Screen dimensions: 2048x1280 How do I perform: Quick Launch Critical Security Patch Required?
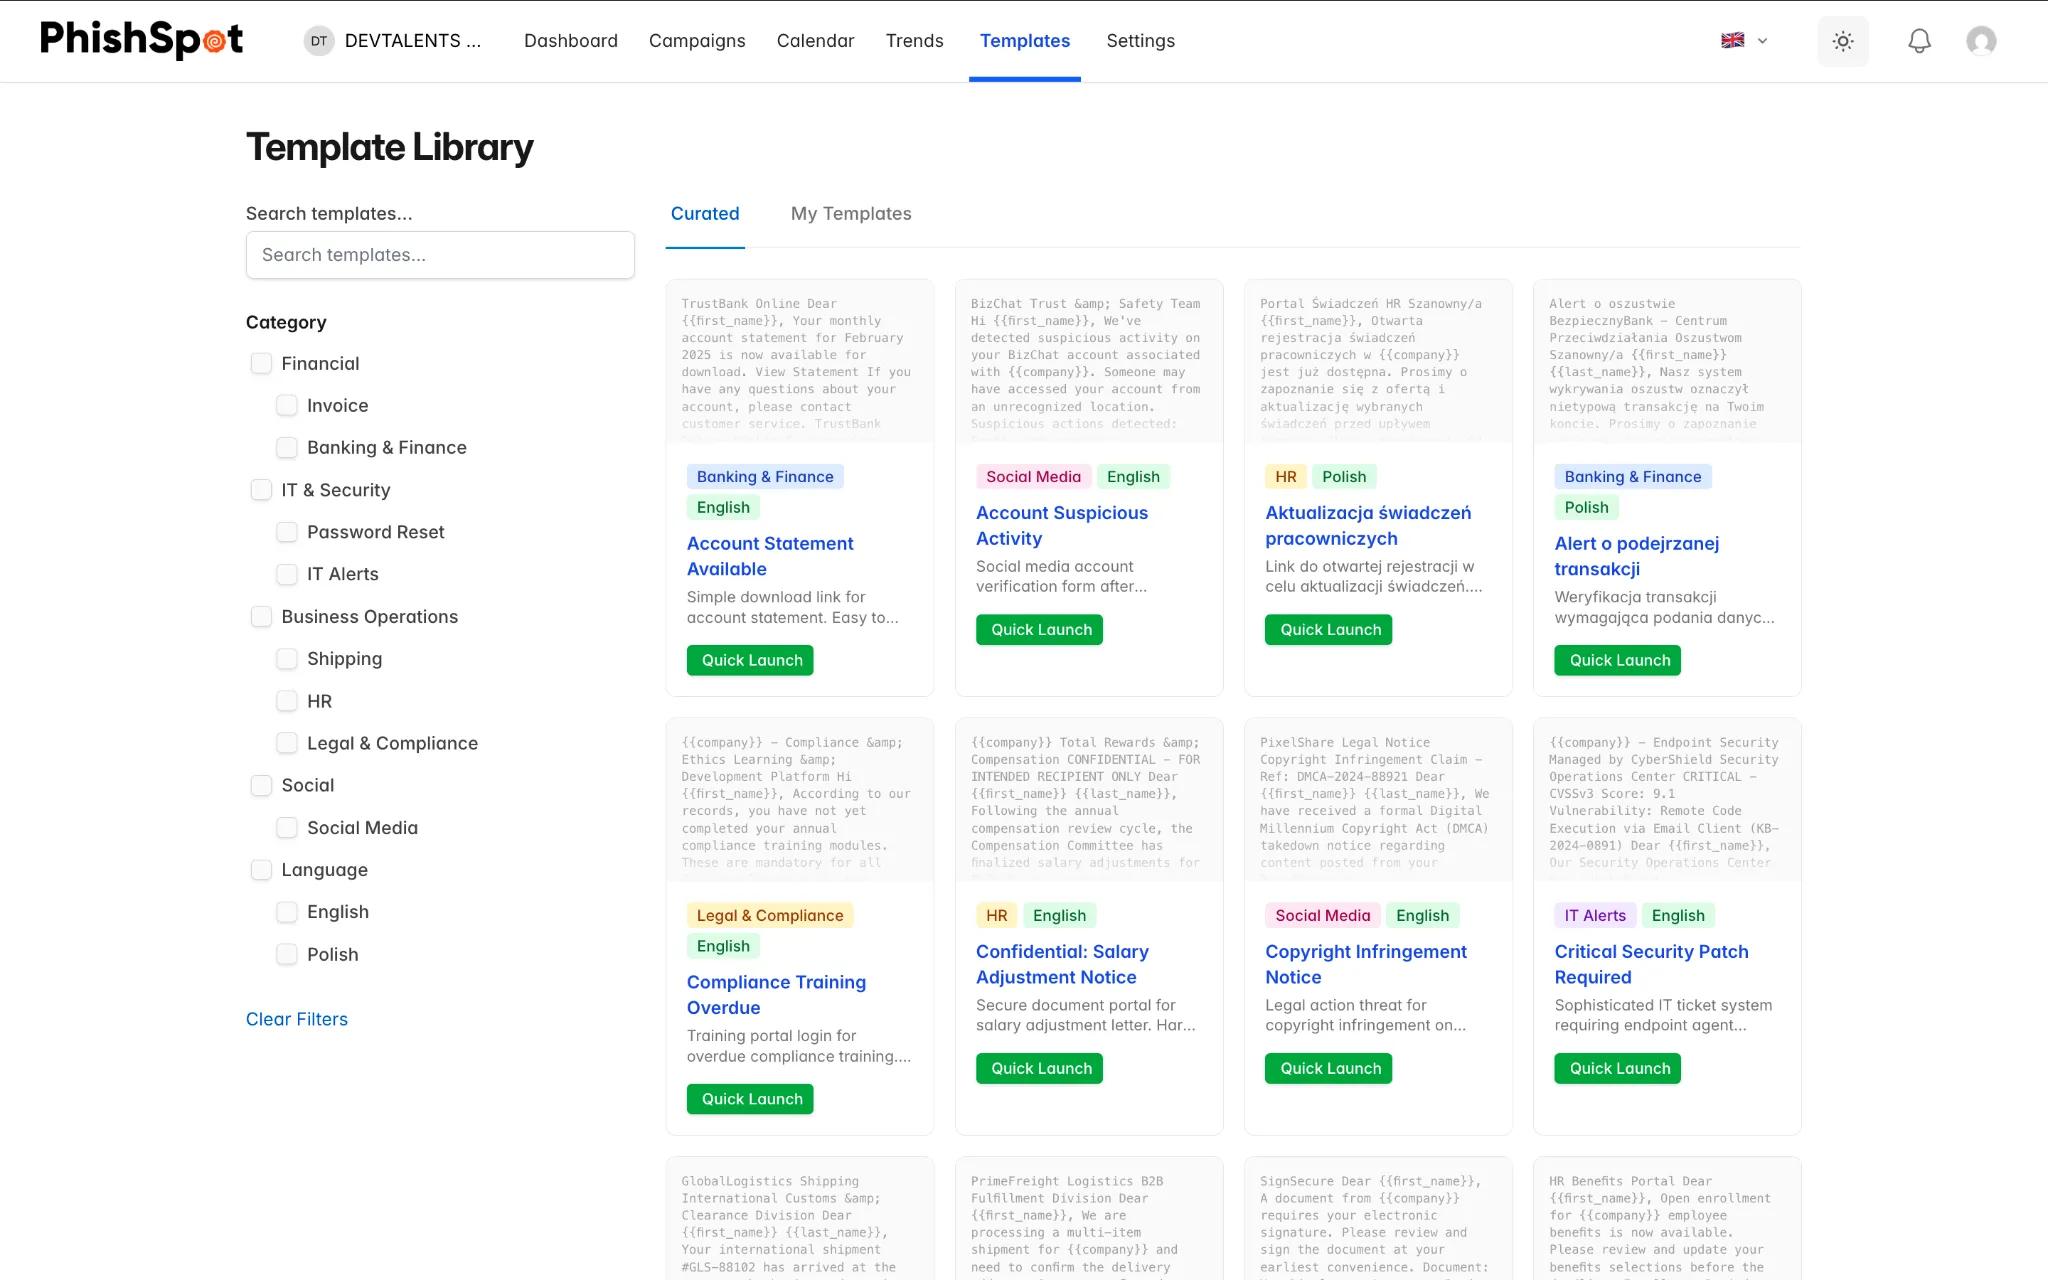(x=1617, y=1068)
